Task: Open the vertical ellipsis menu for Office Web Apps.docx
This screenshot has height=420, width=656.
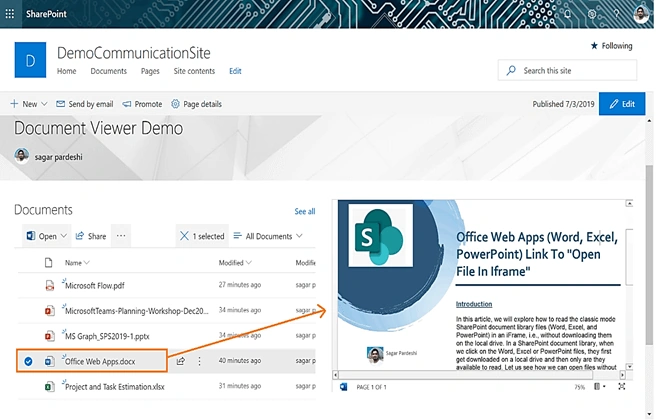Action: 199,361
